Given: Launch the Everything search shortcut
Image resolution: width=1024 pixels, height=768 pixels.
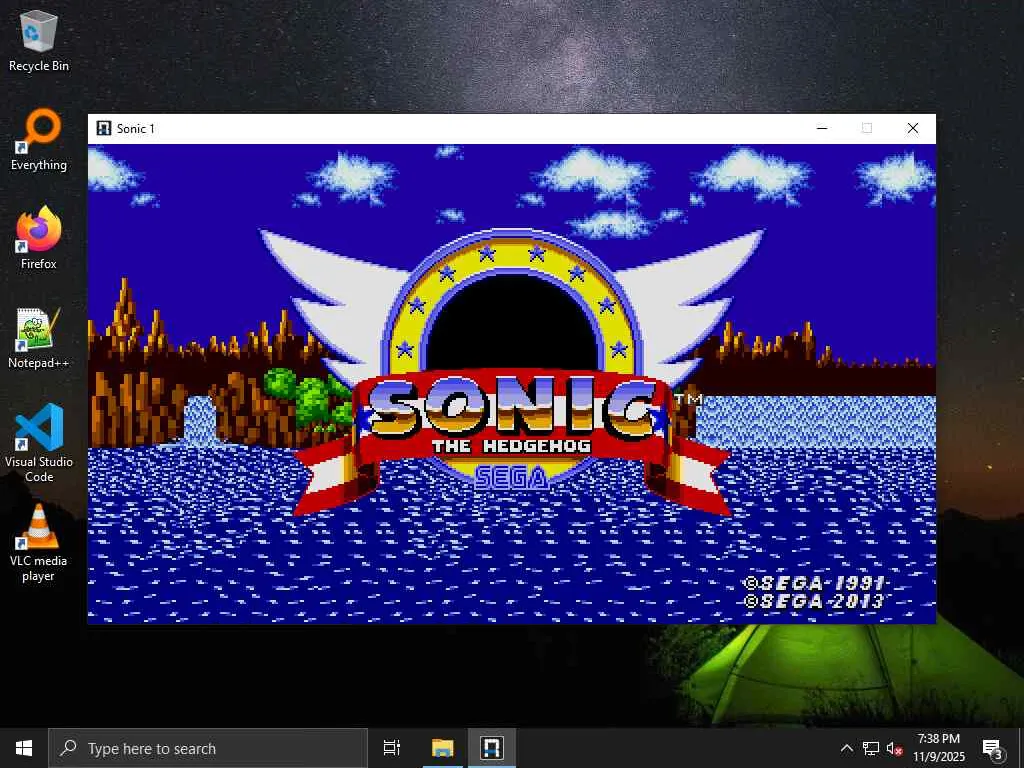Looking at the screenshot, I should pyautogui.click(x=39, y=140).
